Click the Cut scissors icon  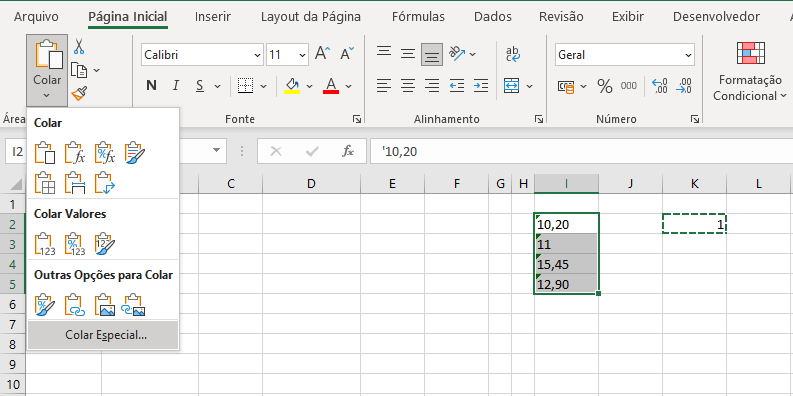(79, 47)
